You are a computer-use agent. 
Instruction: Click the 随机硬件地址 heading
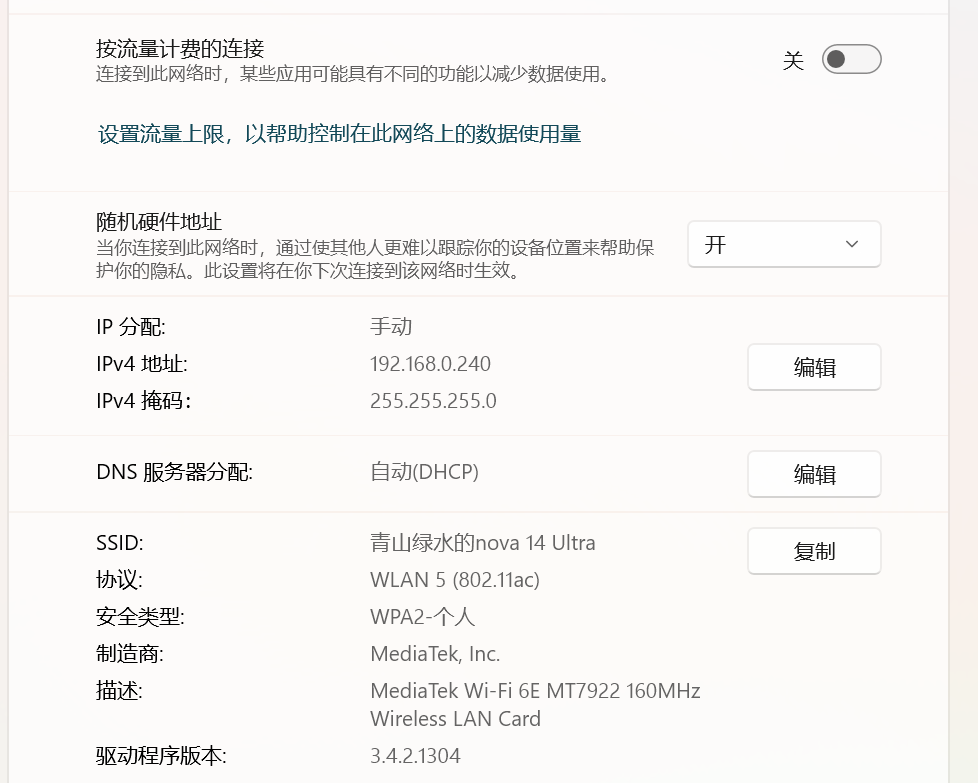pyautogui.click(x=159, y=222)
